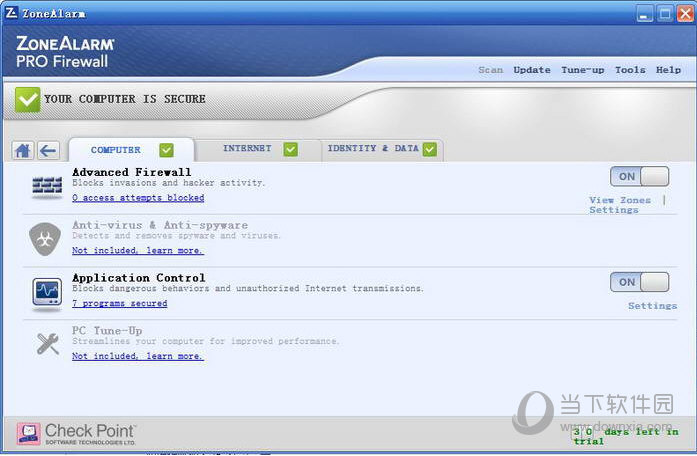Screen dimensions: 697x456
Task: Switch to the Computer tab
Action: [x=132, y=150]
